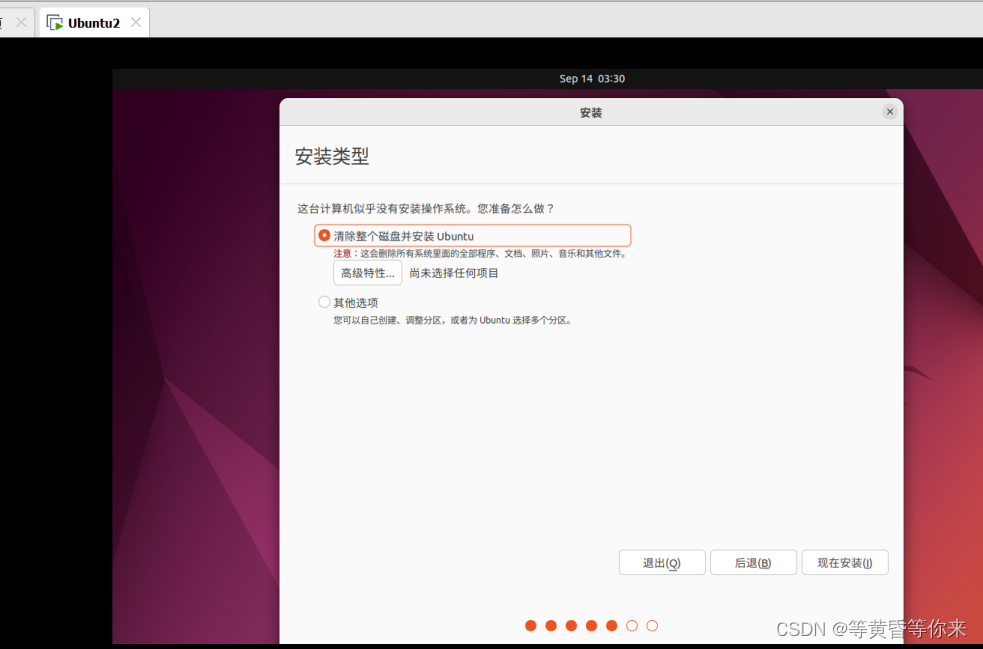
Task: Click the description "您可以自己创建、调整分区"
Action: [452, 320]
